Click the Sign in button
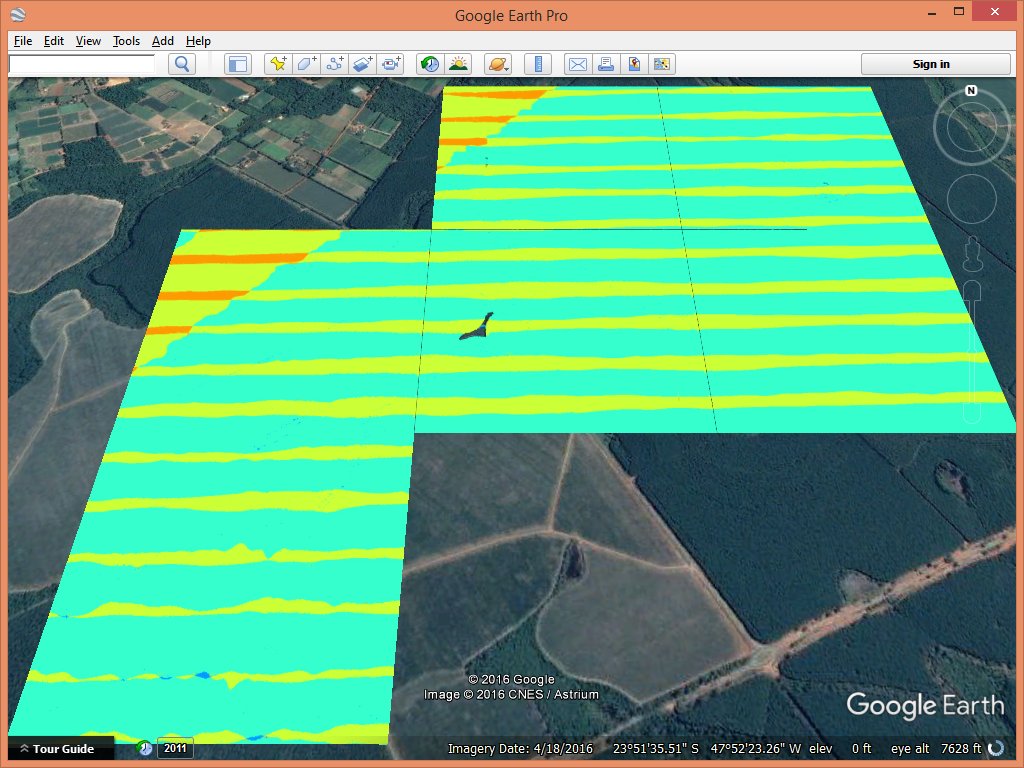The image size is (1024, 768). [930, 64]
